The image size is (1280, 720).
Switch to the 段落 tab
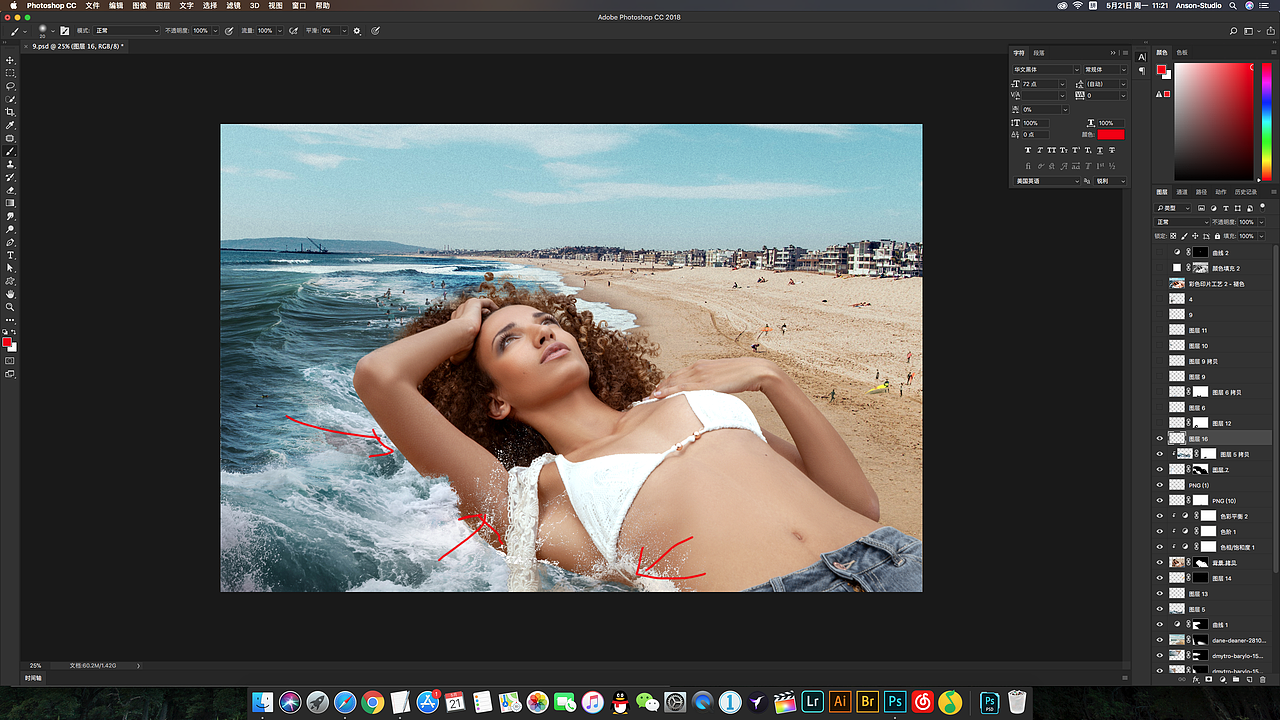(x=1039, y=53)
